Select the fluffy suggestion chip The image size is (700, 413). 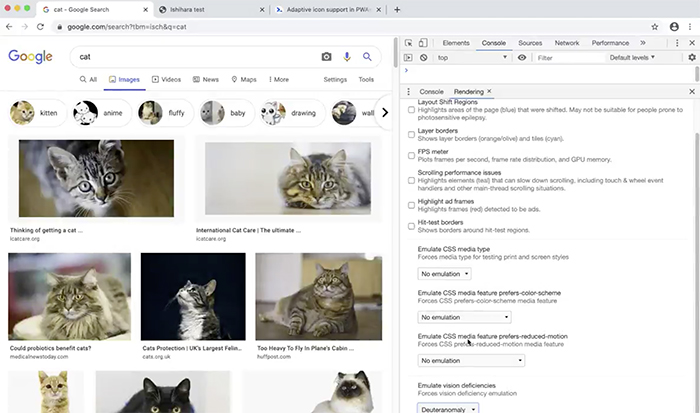(165, 113)
